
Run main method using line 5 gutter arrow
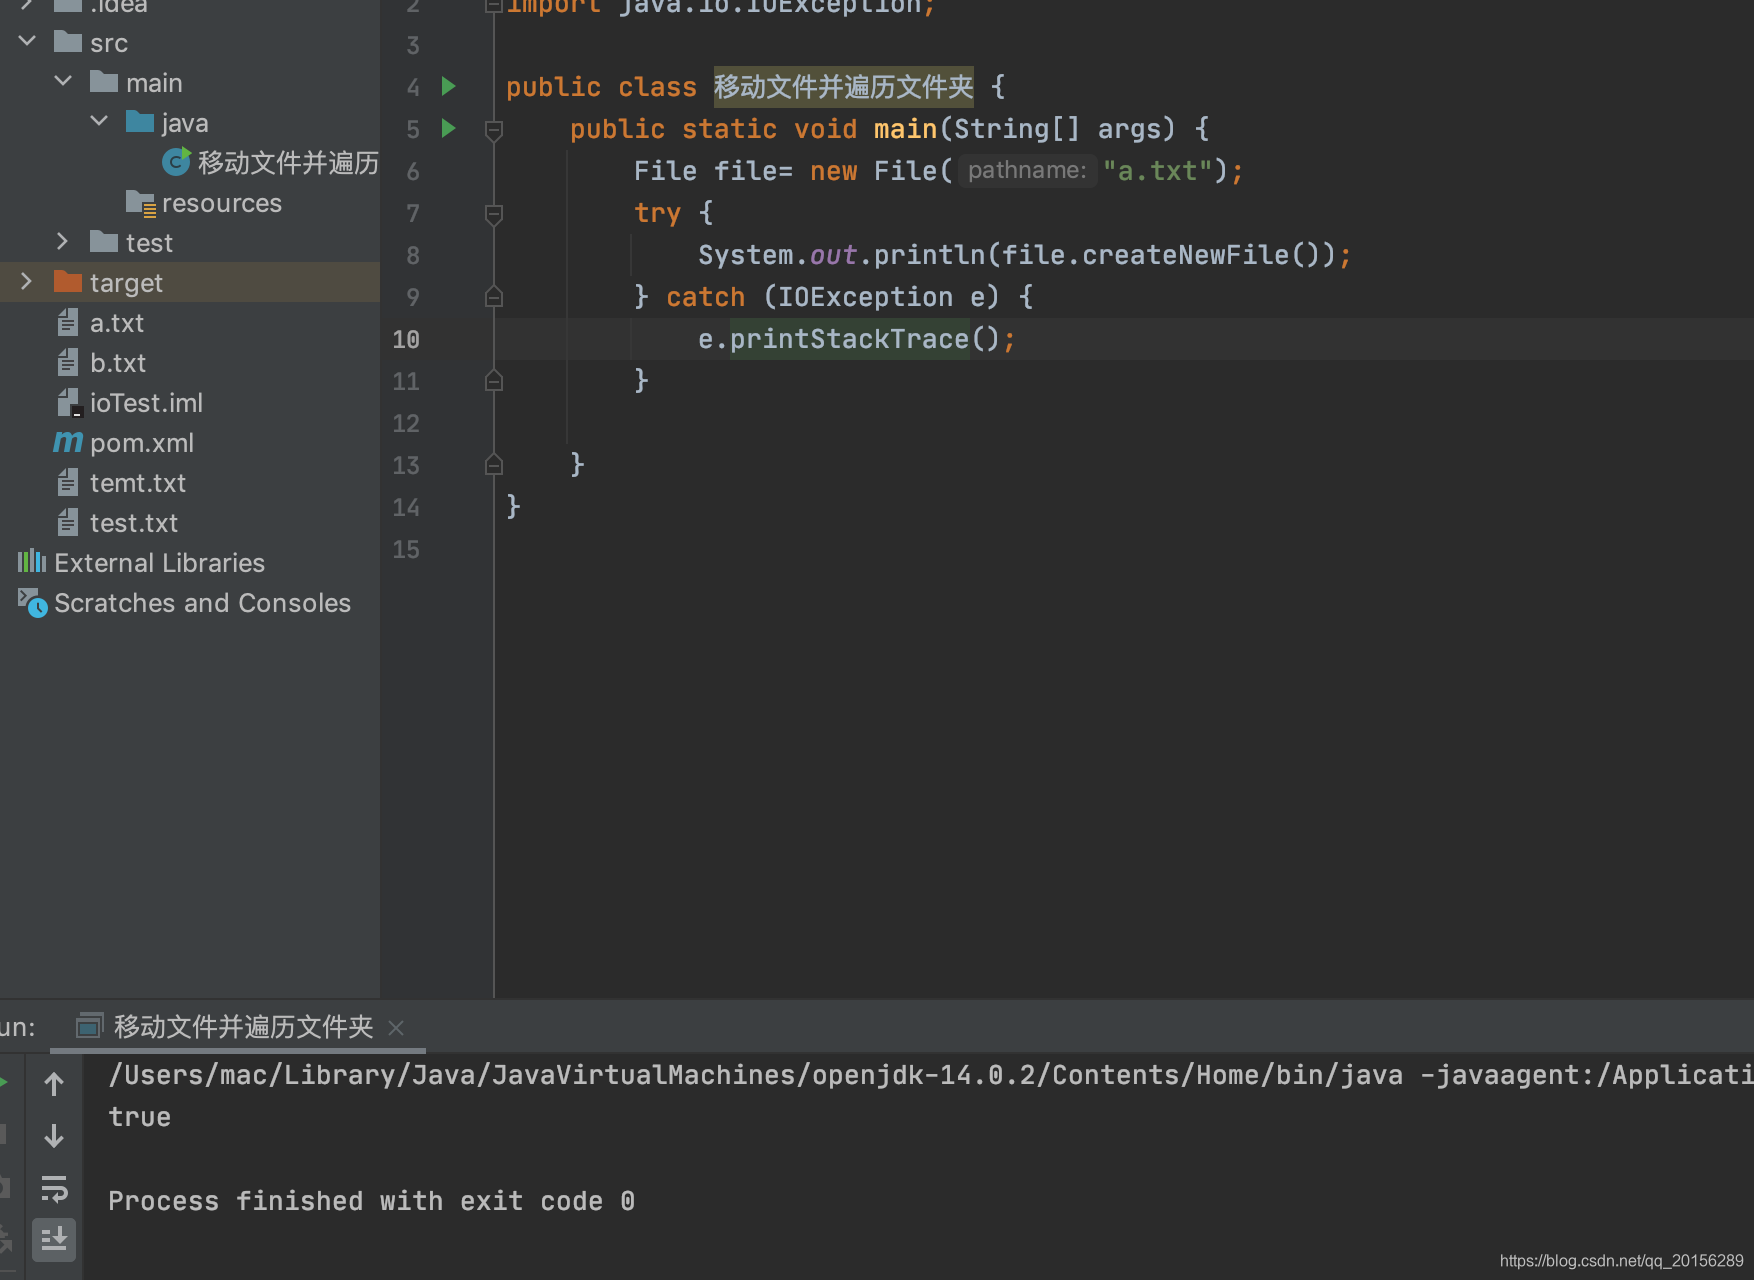click(x=449, y=129)
